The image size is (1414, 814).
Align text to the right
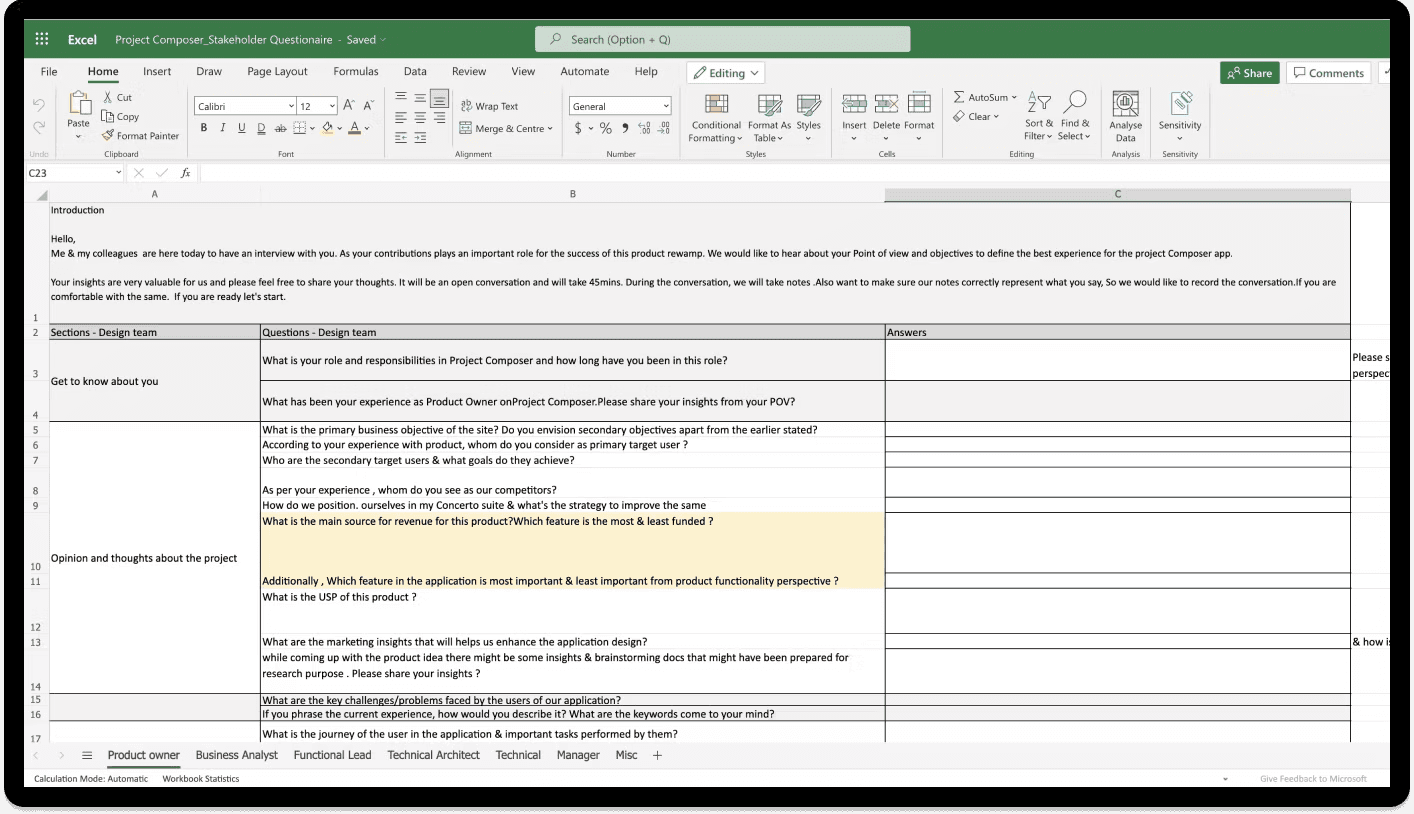pos(439,117)
